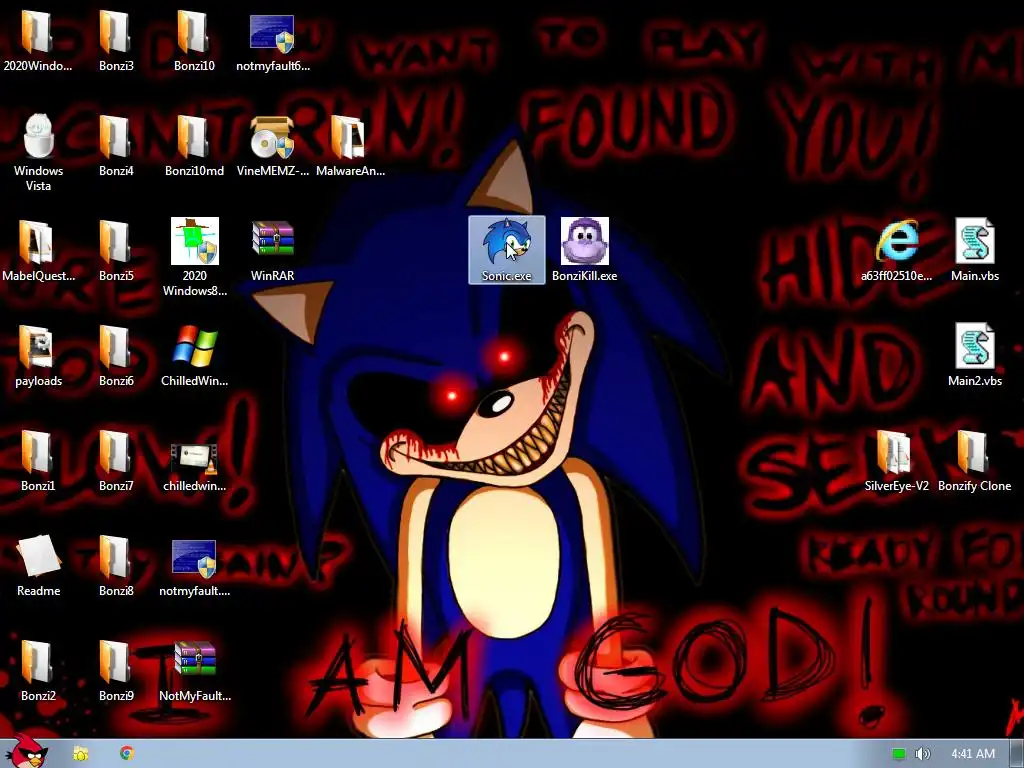This screenshot has width=1024, height=768.
Task: Click the green tray icon
Action: 899,754
